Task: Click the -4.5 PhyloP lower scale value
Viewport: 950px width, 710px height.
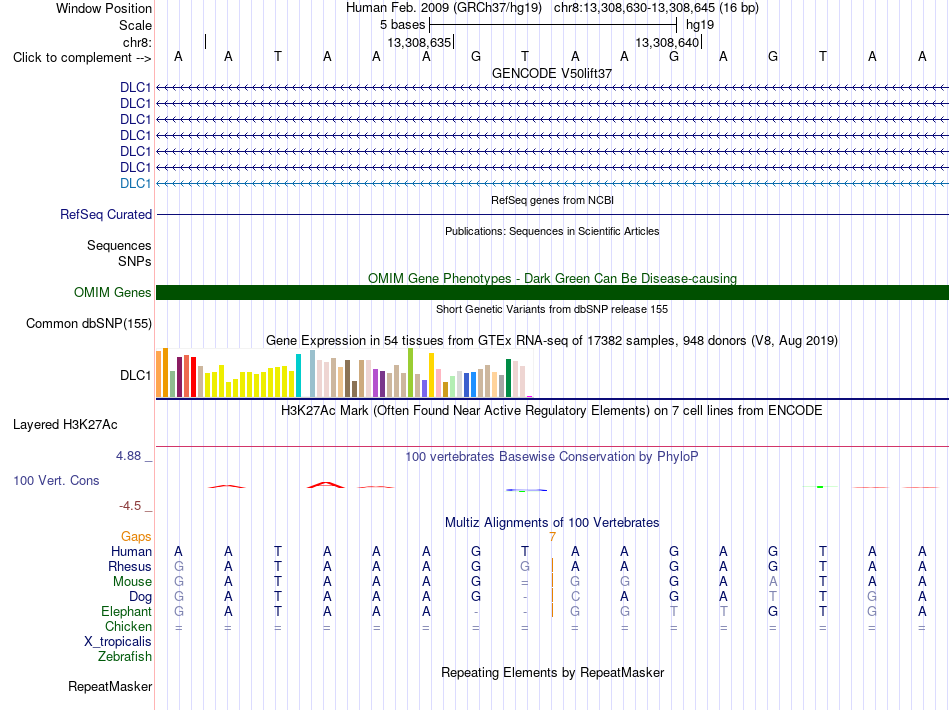Action: click(130, 506)
